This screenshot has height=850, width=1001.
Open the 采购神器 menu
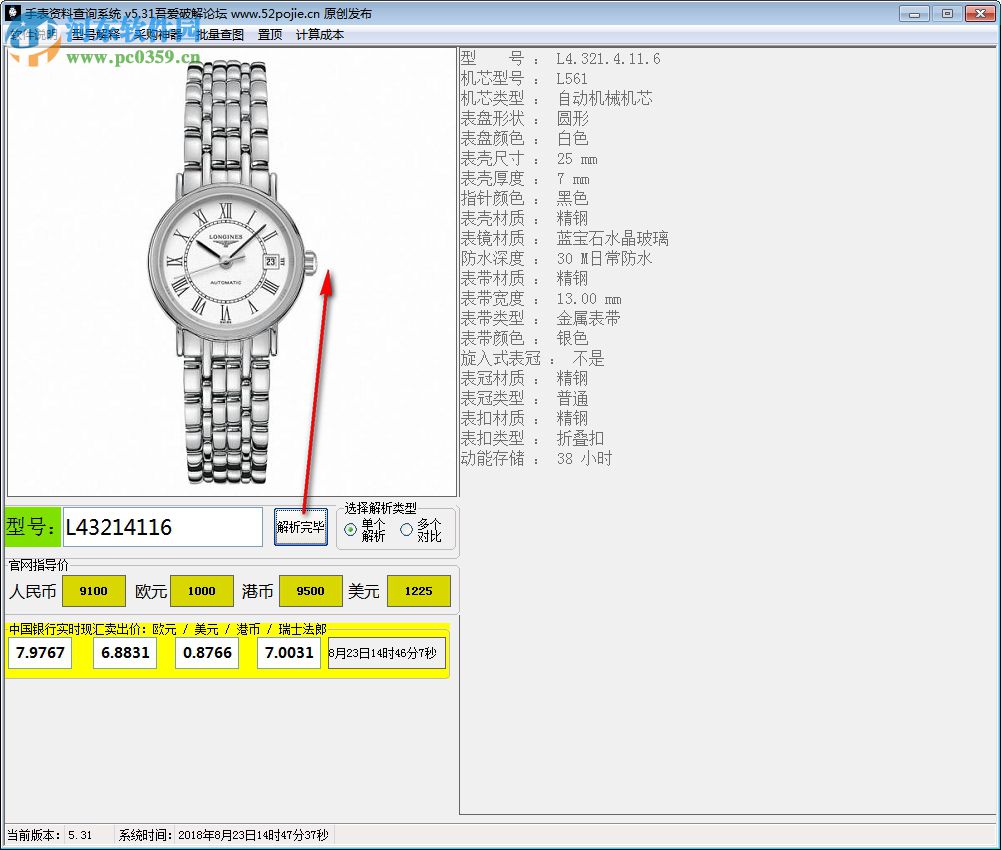pos(158,34)
